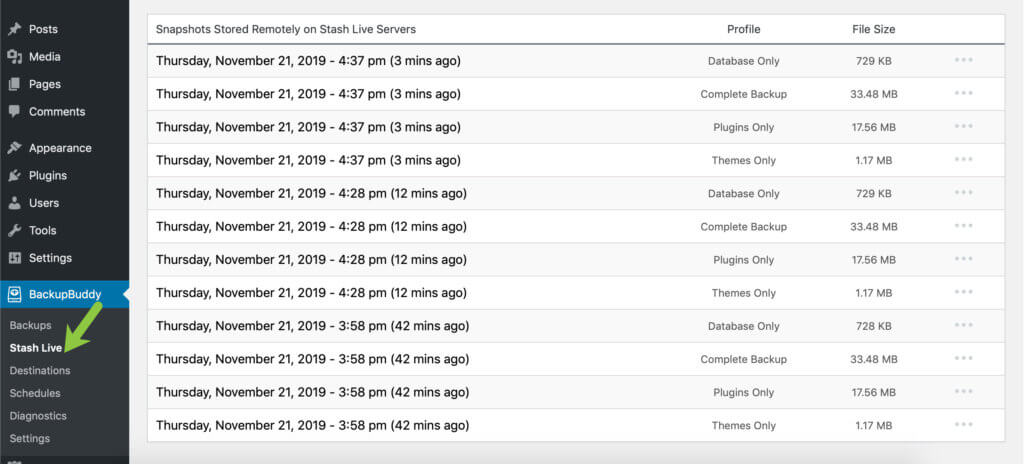Select Stash Live in BackupBuddy submenu
Image resolution: width=1024 pixels, height=464 pixels.
[36, 348]
